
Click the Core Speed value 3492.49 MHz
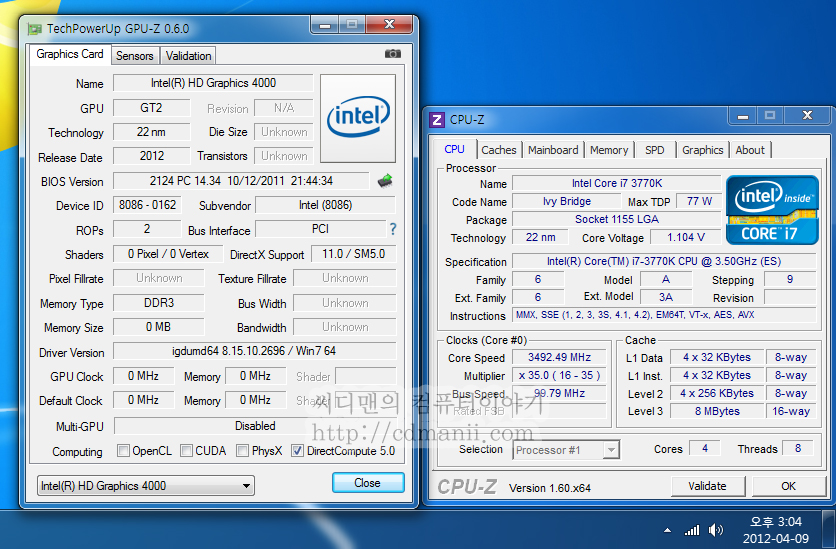(559, 357)
